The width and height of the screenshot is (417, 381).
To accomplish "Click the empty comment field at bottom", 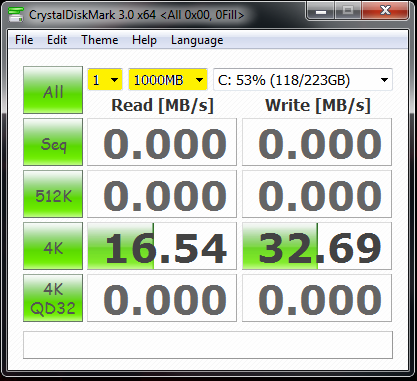I will pyautogui.click(x=208, y=345).
